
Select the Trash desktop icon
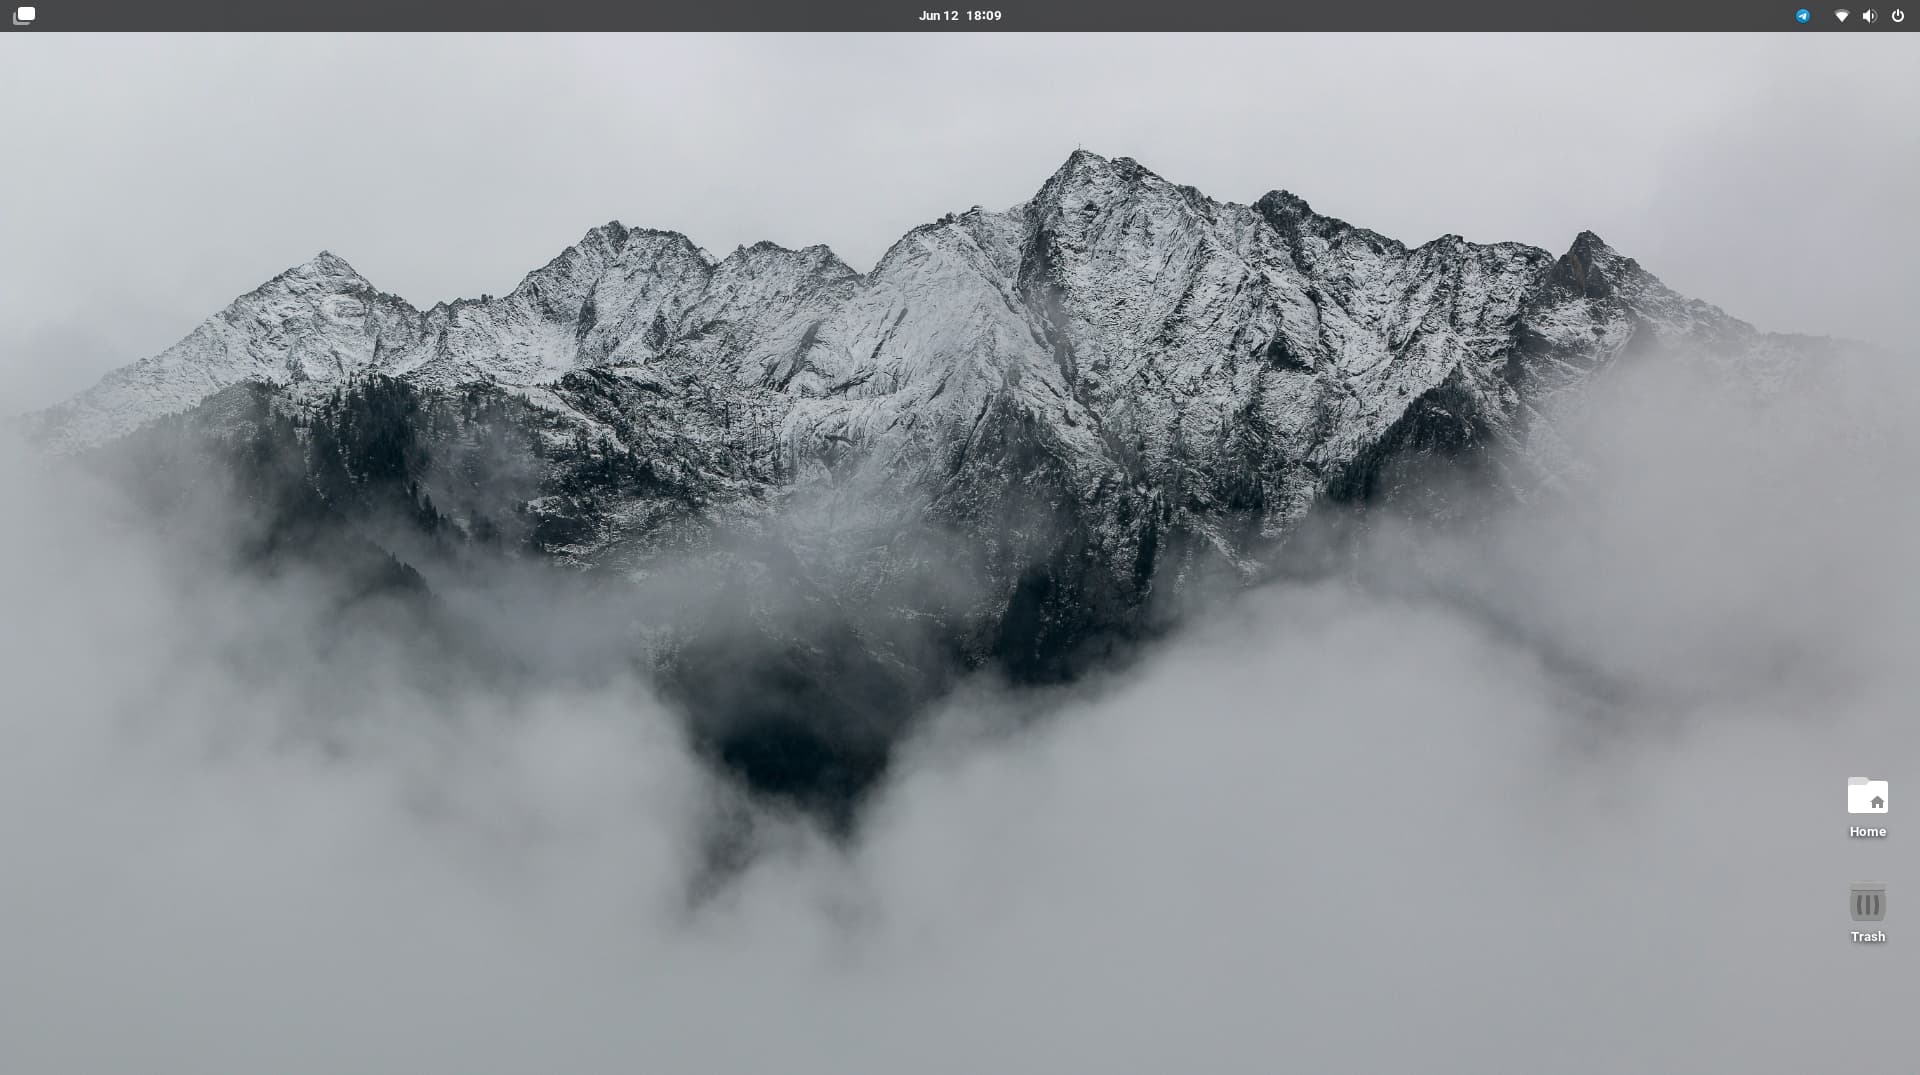coord(1867,902)
